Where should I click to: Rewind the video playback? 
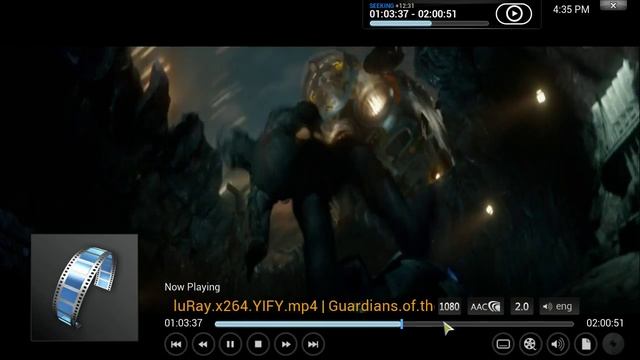coord(203,344)
